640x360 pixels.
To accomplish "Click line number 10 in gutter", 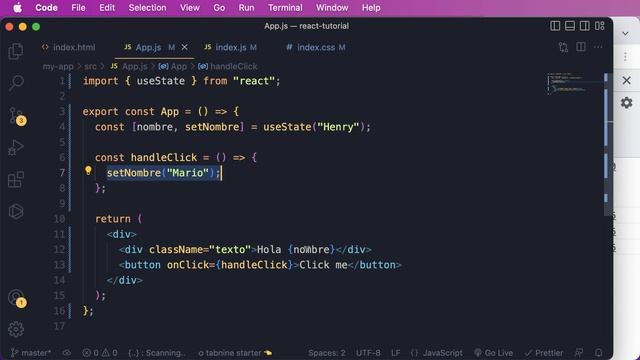I will [59, 219].
